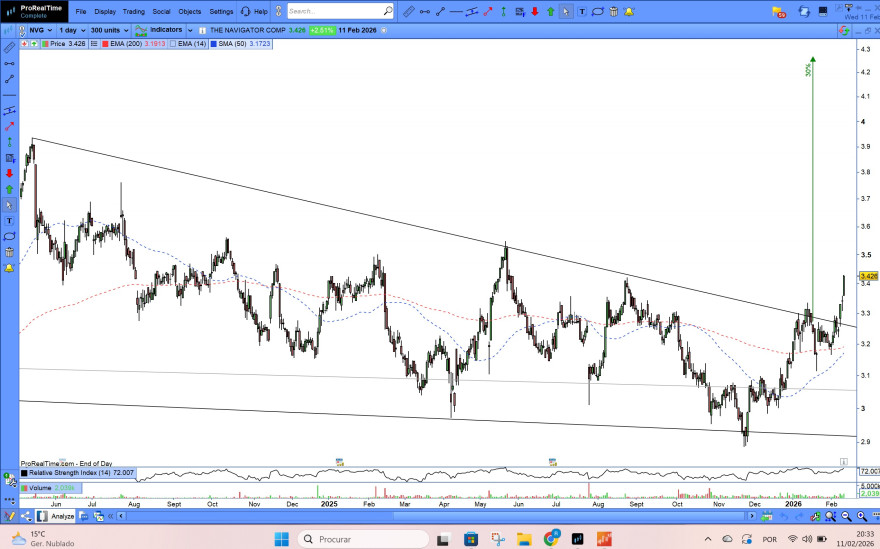Open the Objects menu
The image size is (880, 549).
[x=189, y=11]
